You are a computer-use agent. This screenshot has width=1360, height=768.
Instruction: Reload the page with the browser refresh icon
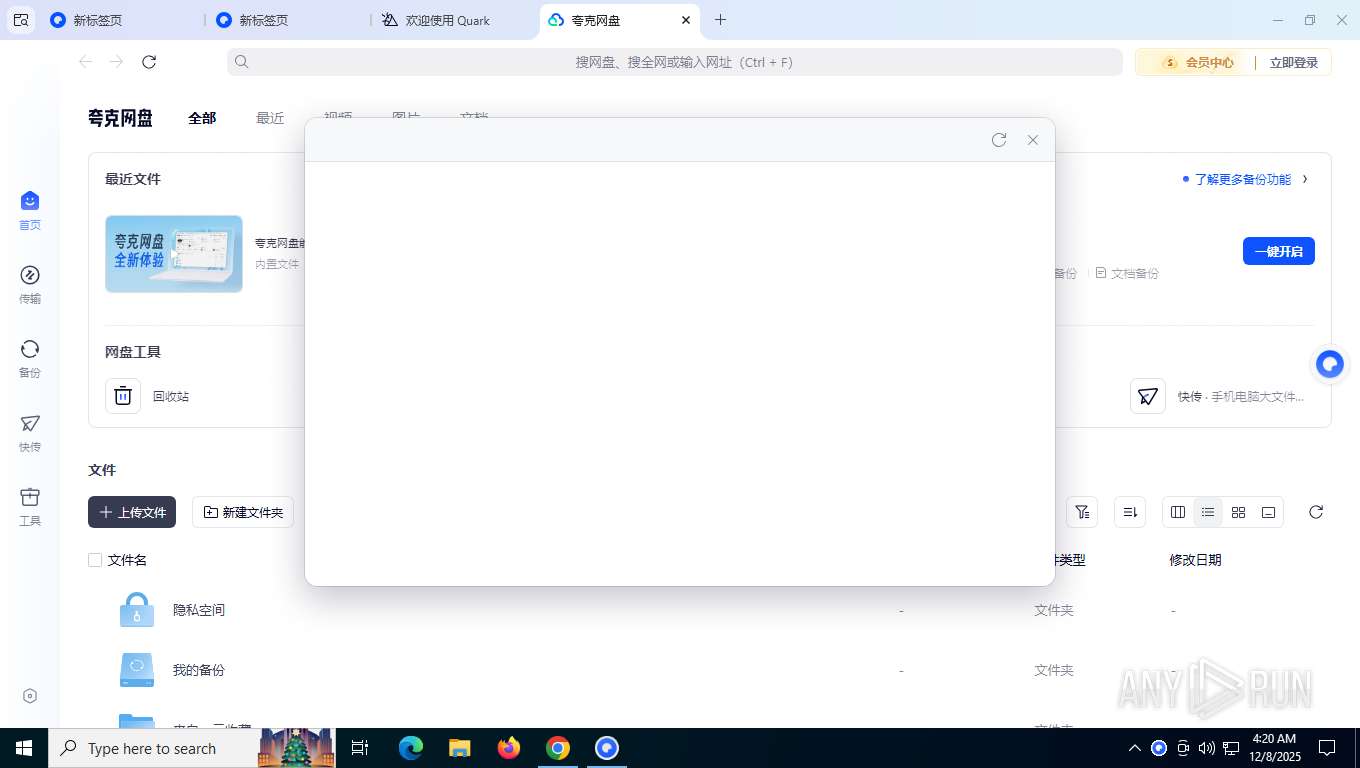(x=149, y=62)
